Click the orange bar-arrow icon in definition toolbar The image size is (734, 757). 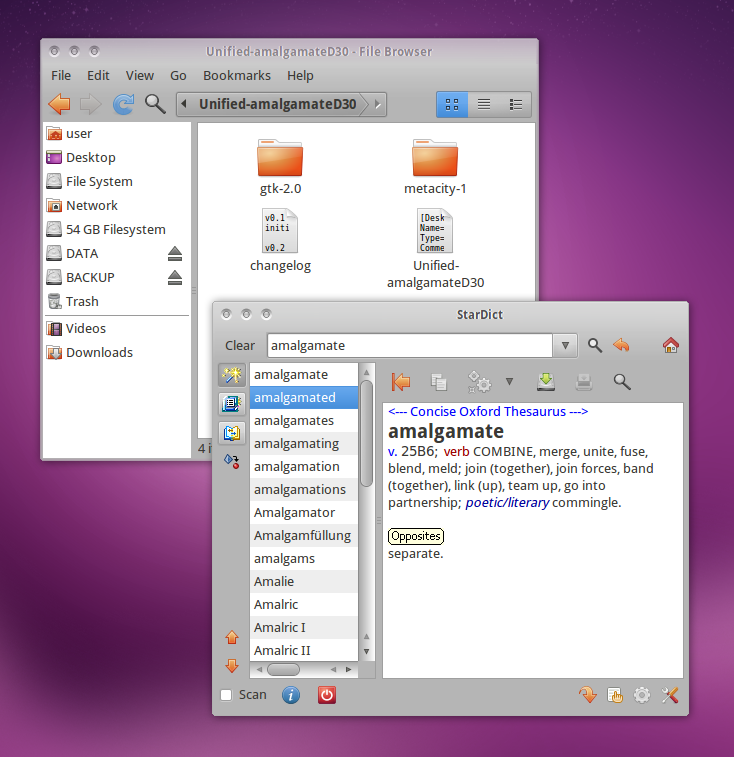click(x=401, y=382)
